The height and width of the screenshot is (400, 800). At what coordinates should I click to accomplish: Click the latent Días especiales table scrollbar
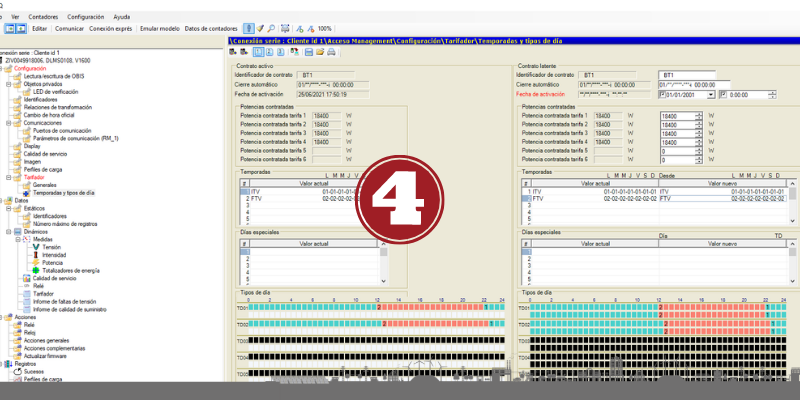coord(792,262)
